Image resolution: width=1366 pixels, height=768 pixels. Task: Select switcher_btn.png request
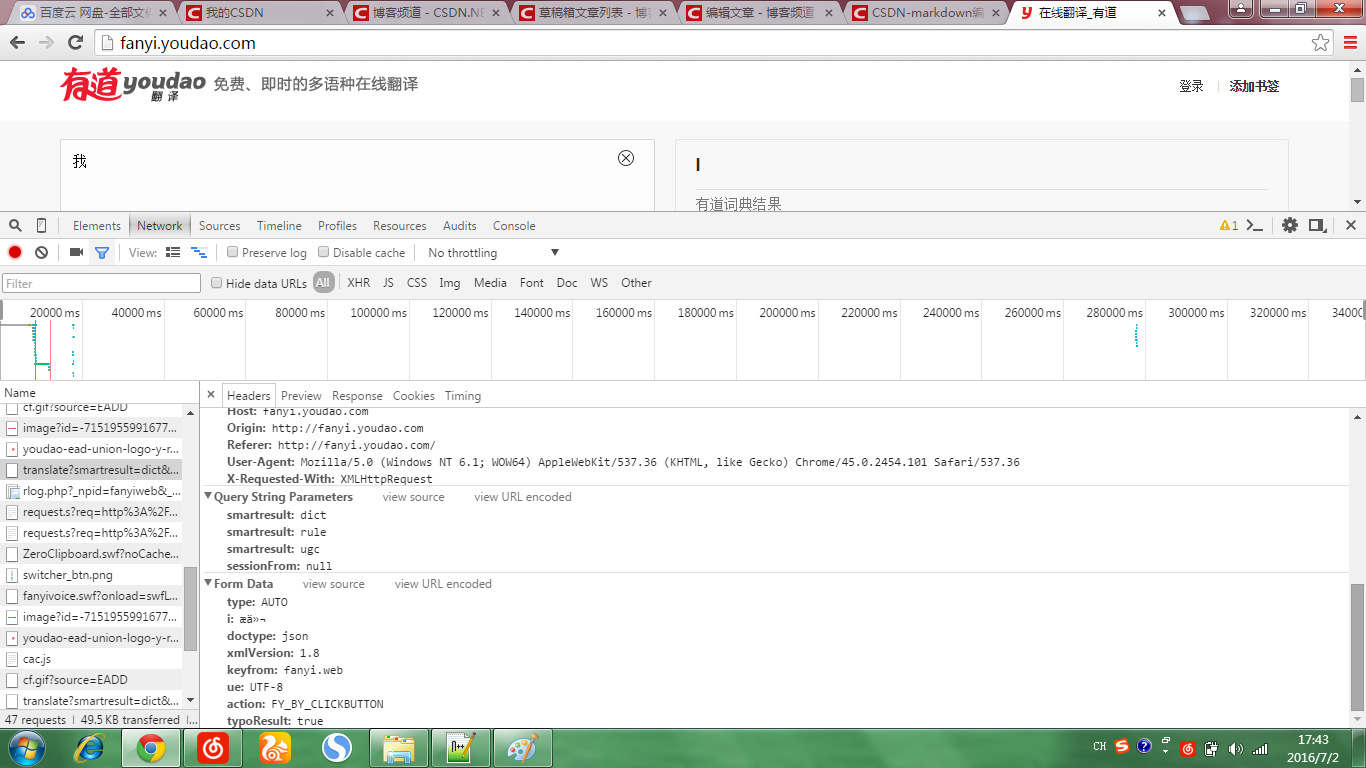91,575
